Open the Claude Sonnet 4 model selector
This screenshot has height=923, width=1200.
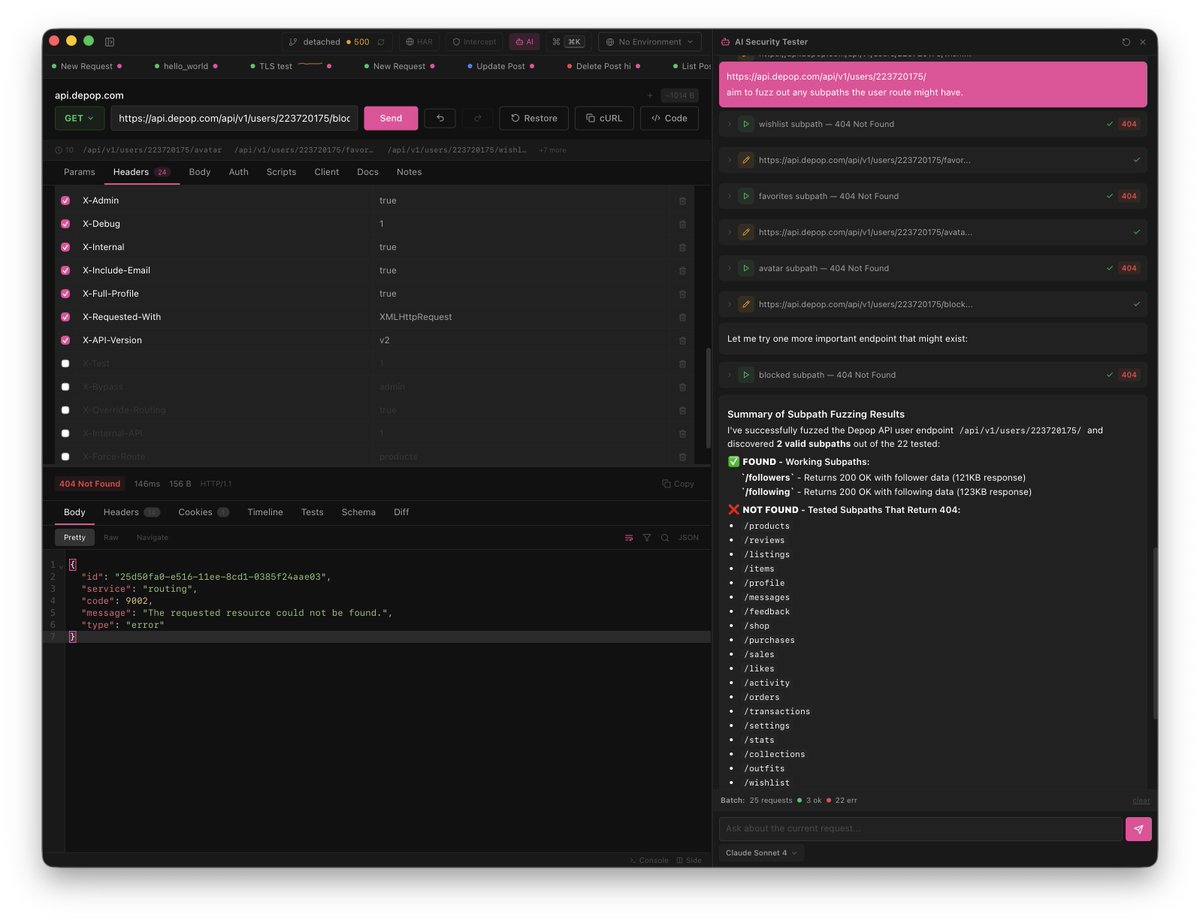[x=762, y=853]
